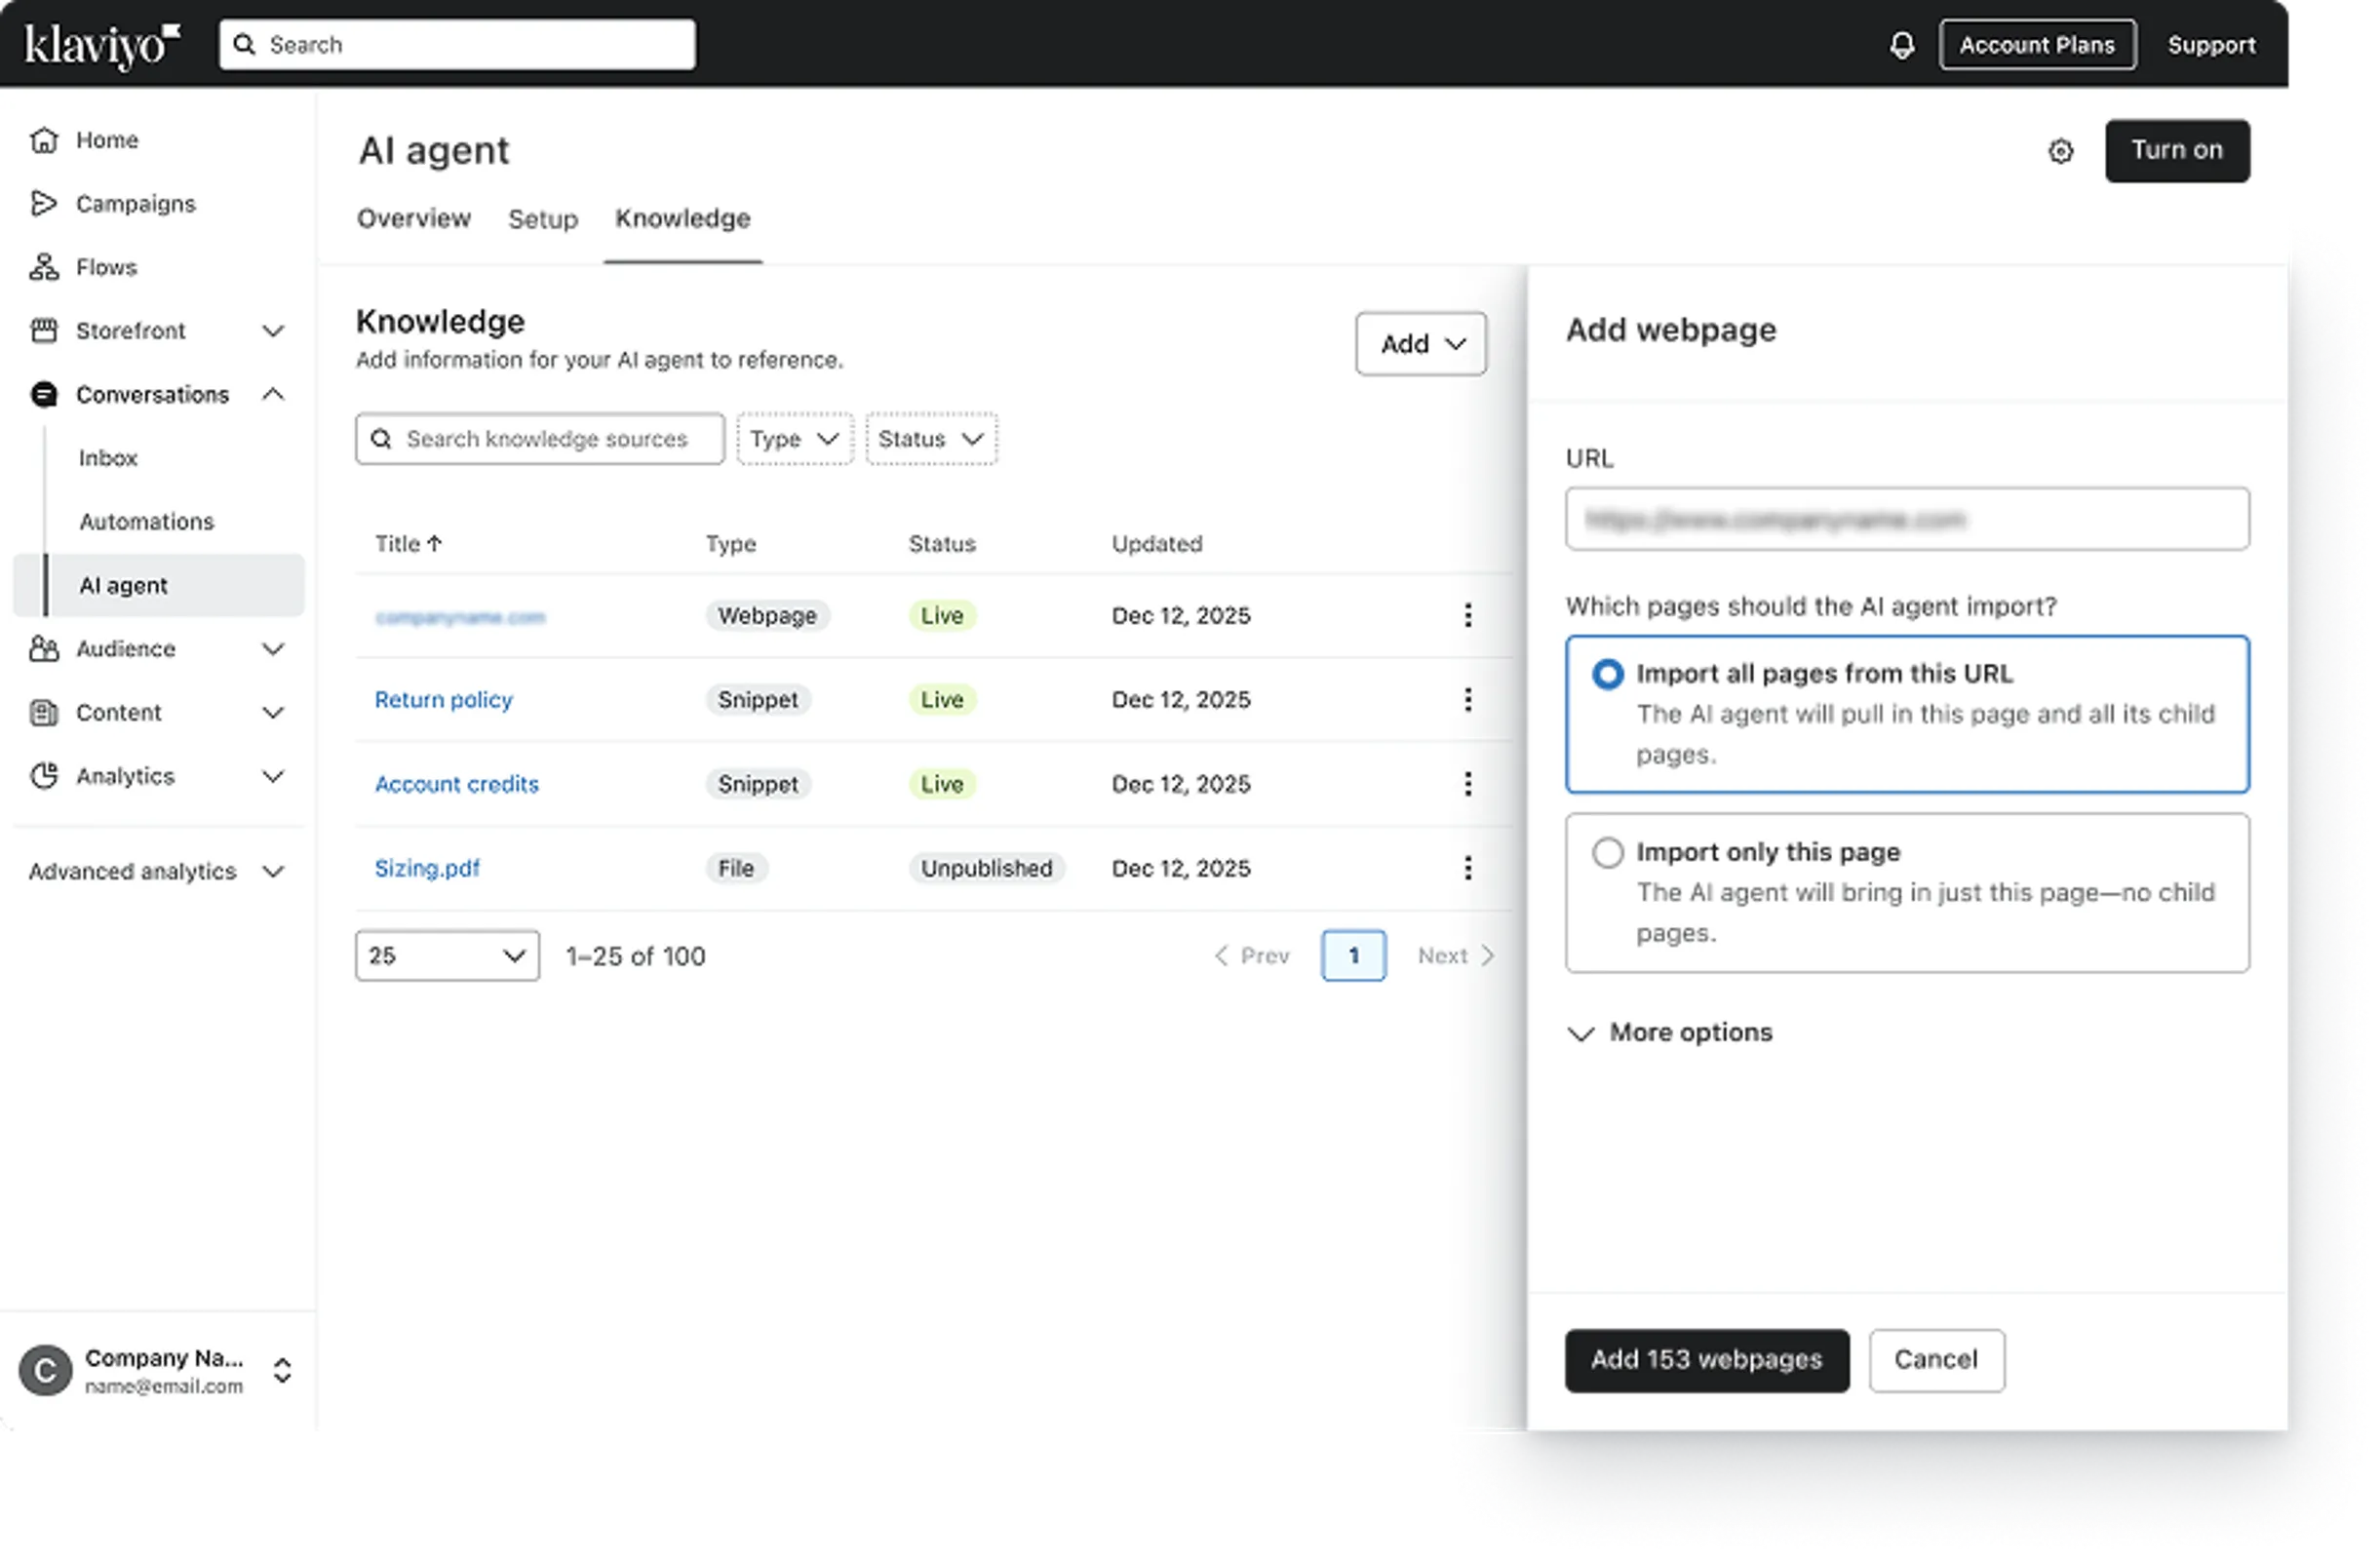Switch to the Setup tab

coord(542,219)
